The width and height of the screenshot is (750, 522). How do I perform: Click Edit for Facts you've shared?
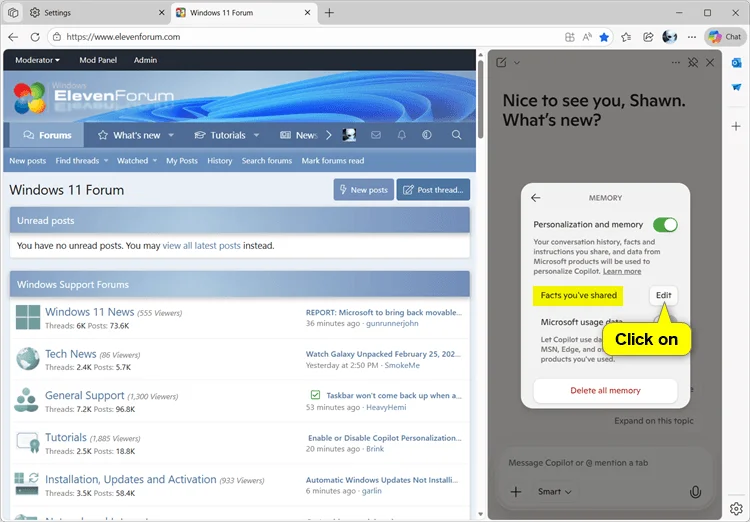pyautogui.click(x=663, y=295)
